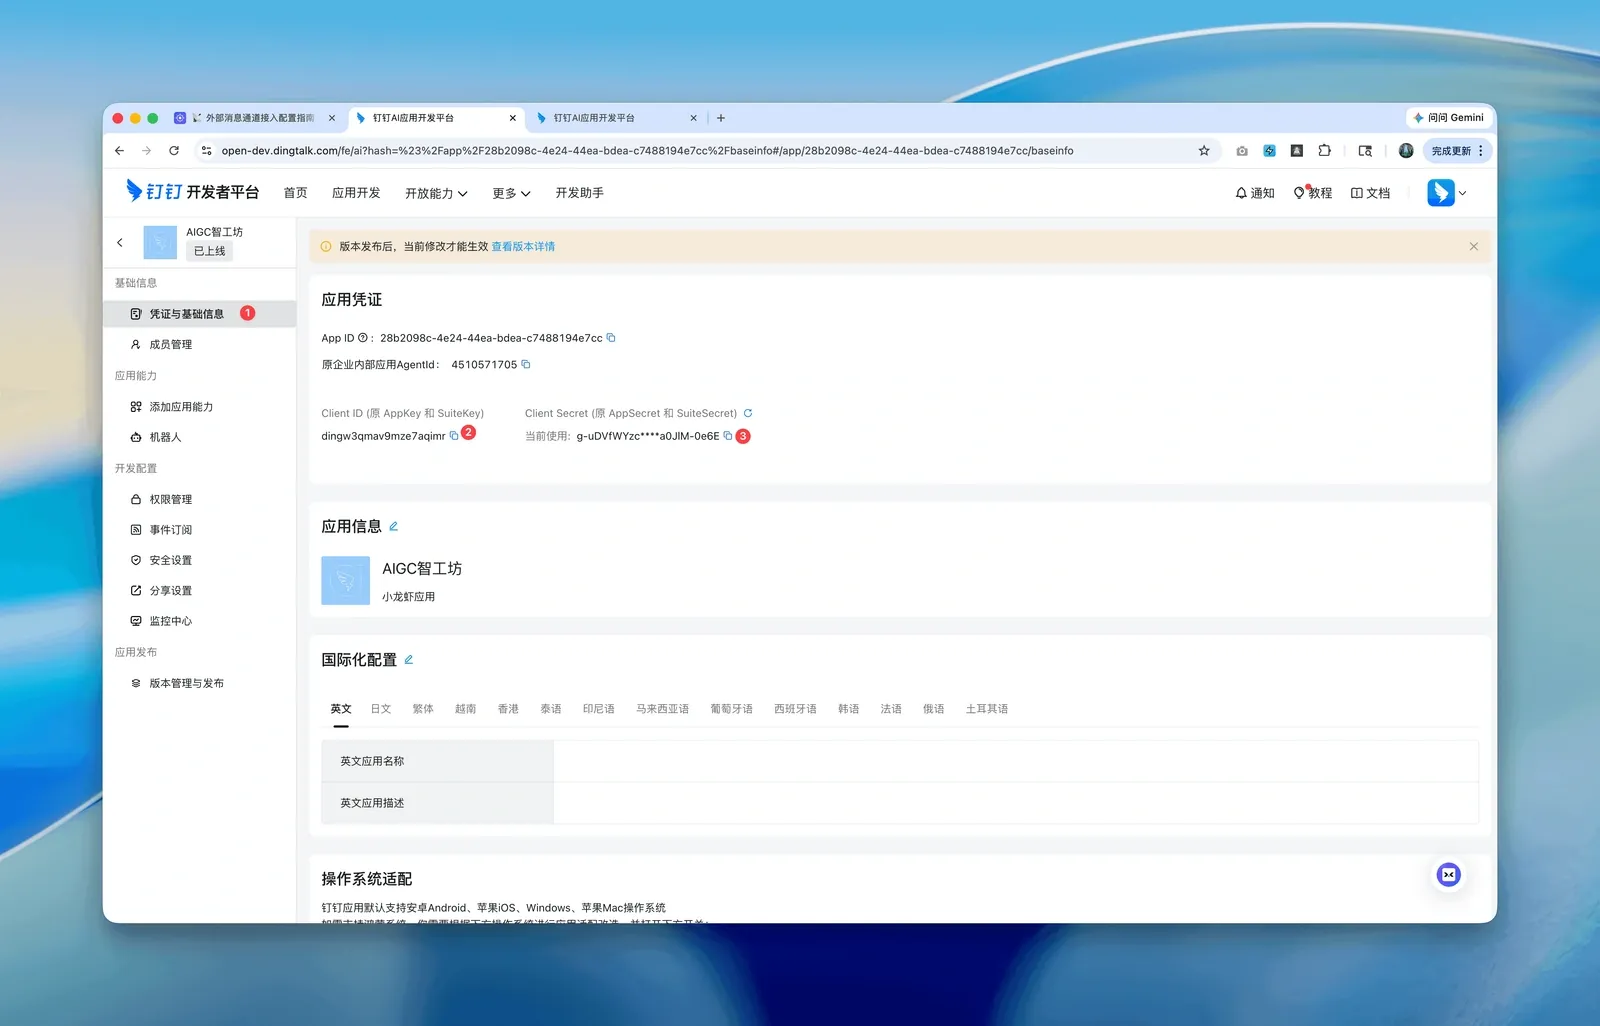The image size is (1600, 1026).
Task: Dismiss the version notice banner
Action: point(1474,246)
